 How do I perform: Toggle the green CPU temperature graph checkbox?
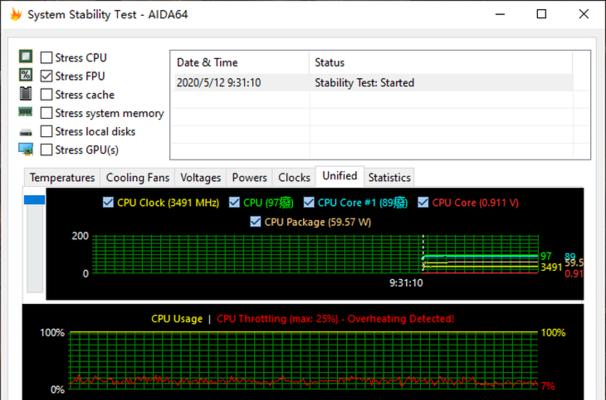coord(234,202)
